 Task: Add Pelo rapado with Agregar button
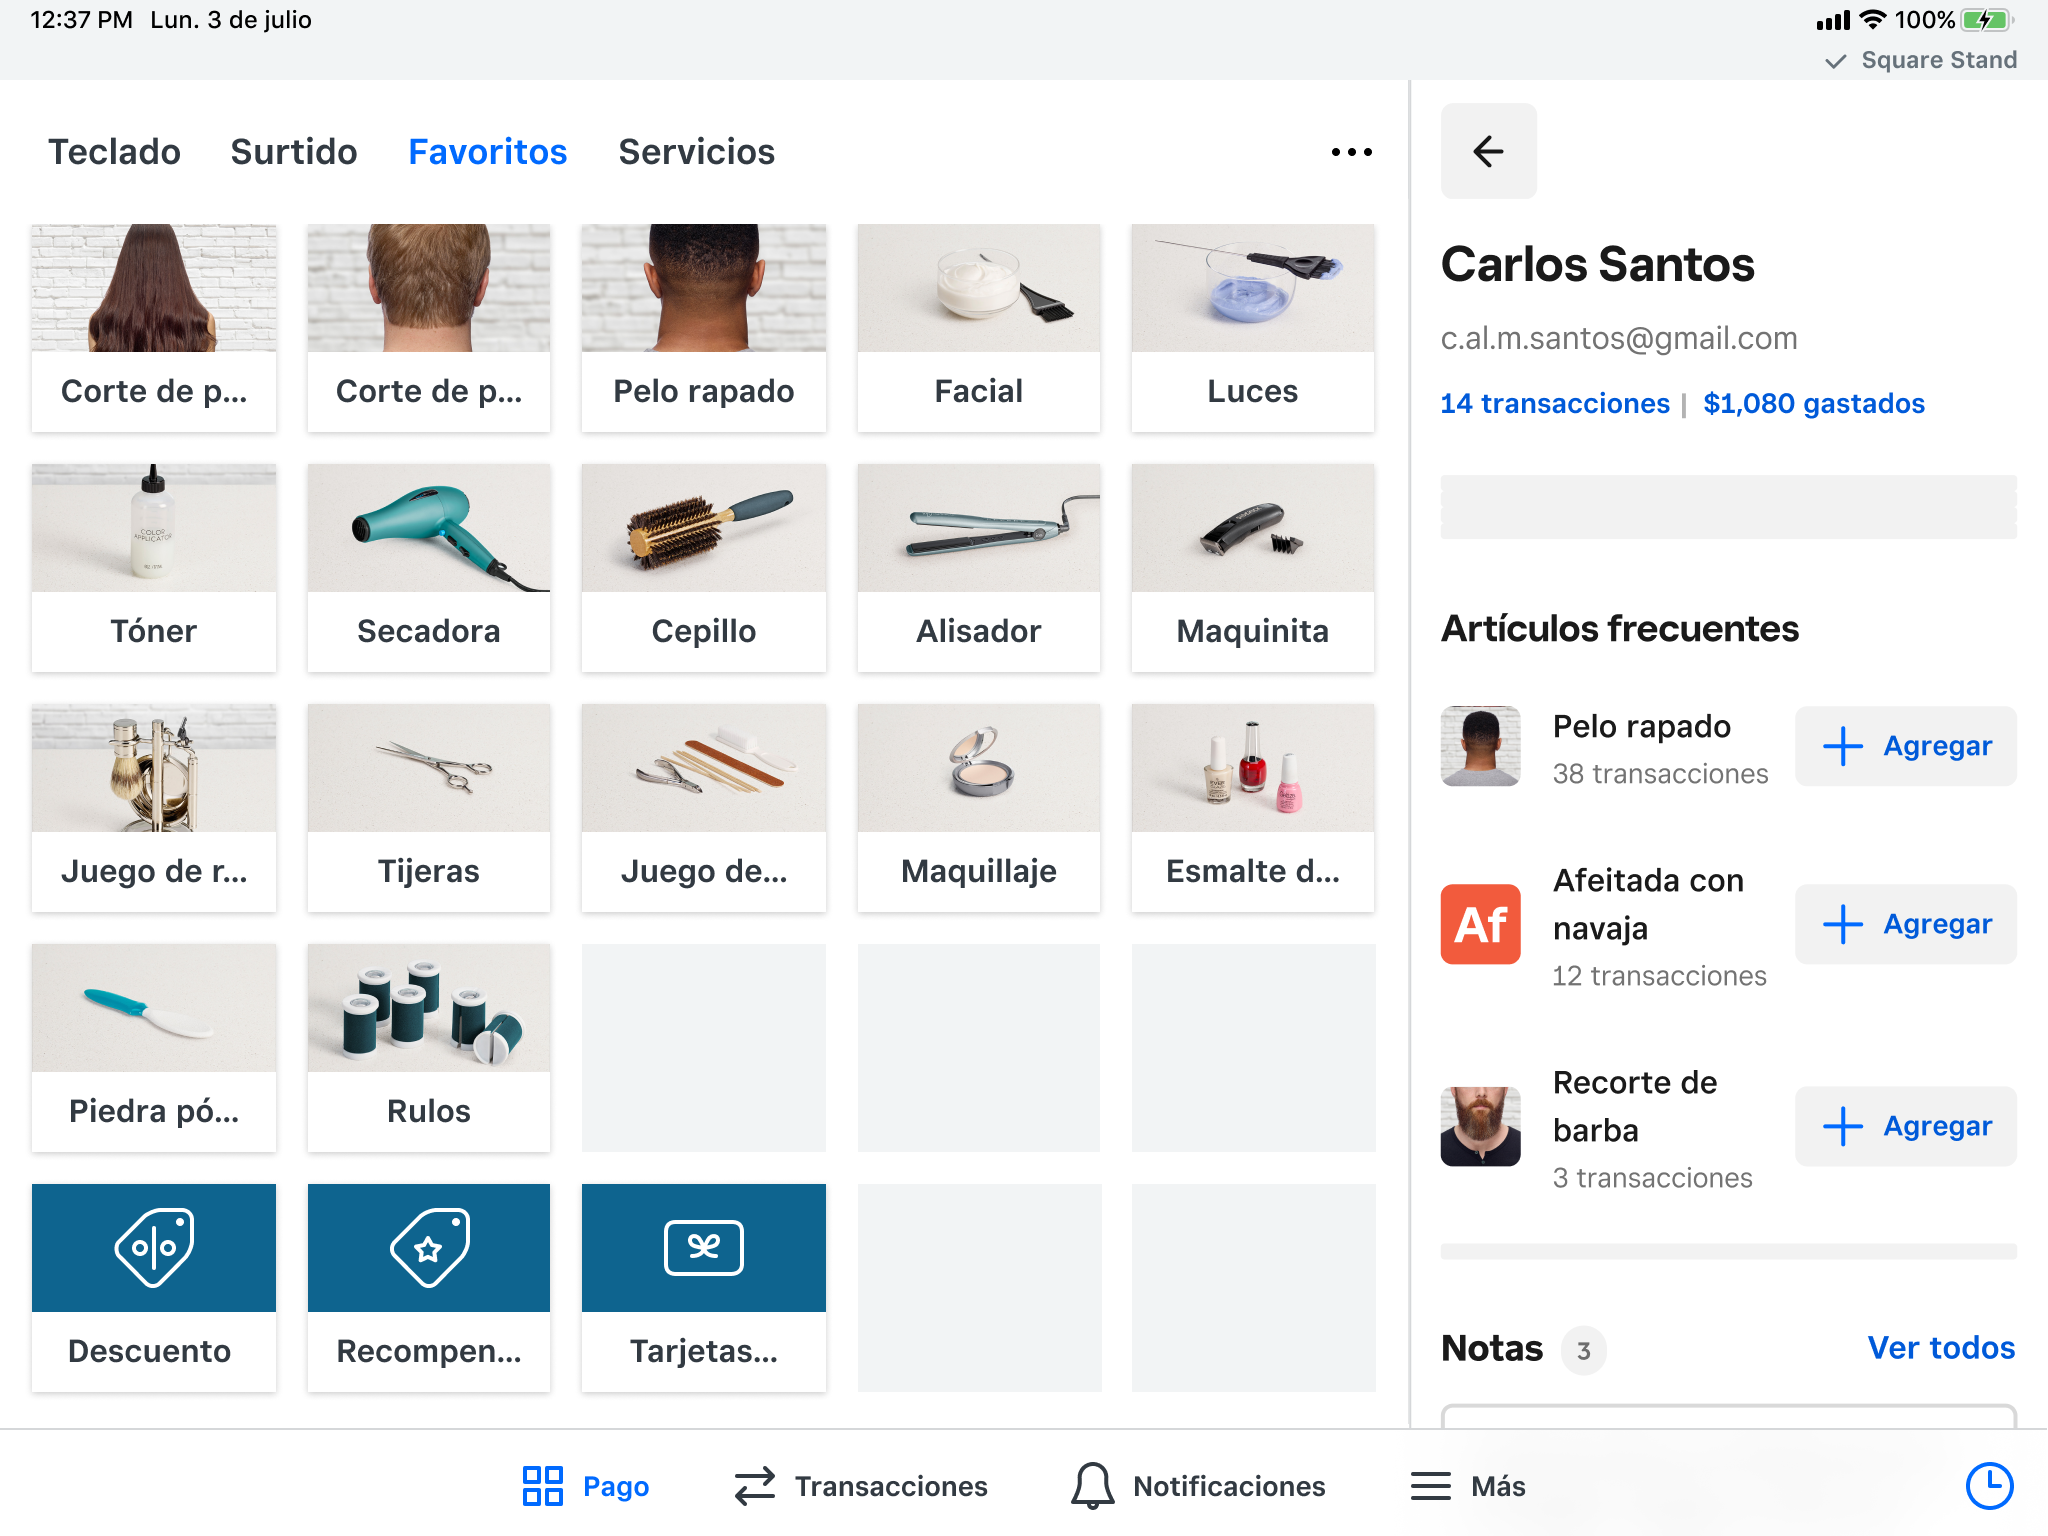tap(1905, 746)
